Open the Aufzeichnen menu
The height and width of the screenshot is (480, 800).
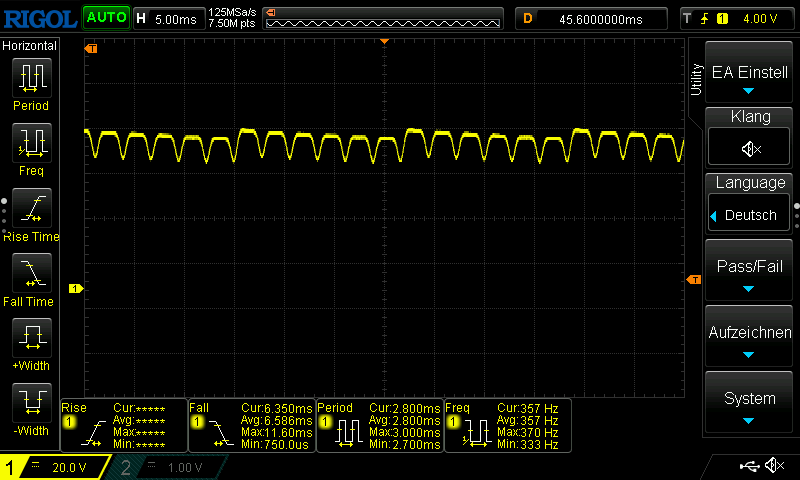click(749, 340)
